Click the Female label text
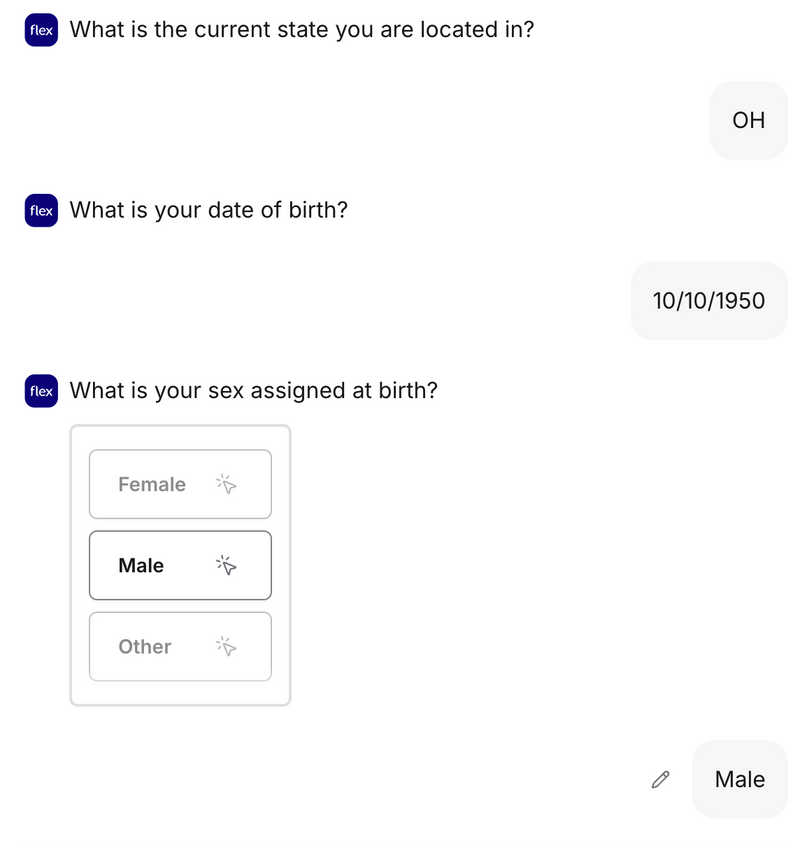Viewport: 800px width, 848px height. [x=152, y=484]
